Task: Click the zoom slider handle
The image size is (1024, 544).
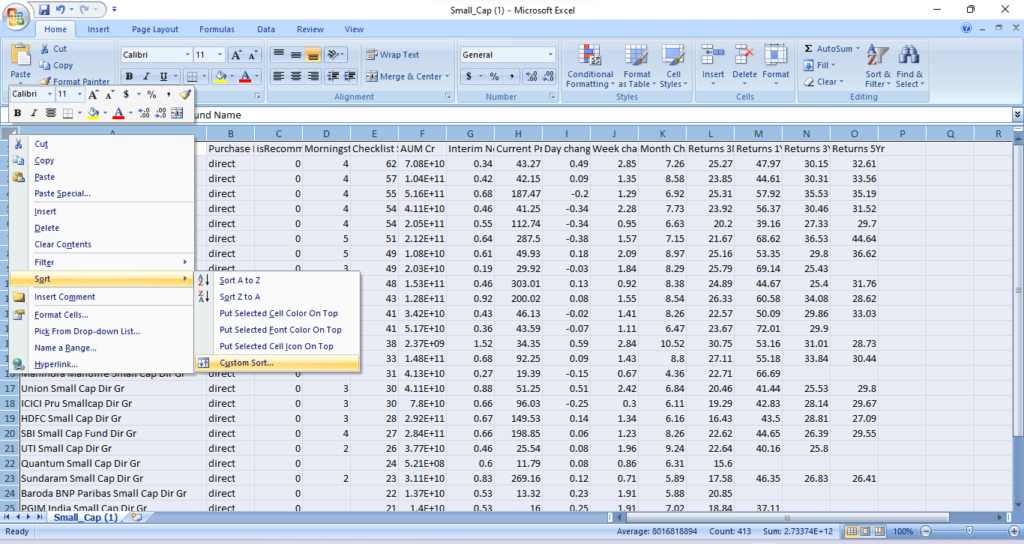Action: (969, 532)
